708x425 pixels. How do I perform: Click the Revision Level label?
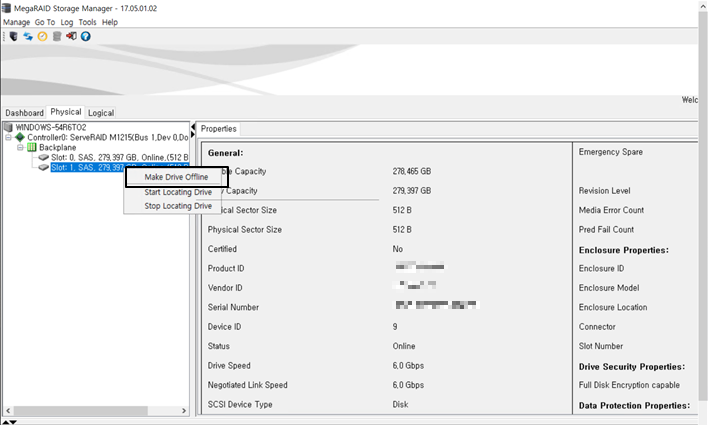[x=604, y=191]
